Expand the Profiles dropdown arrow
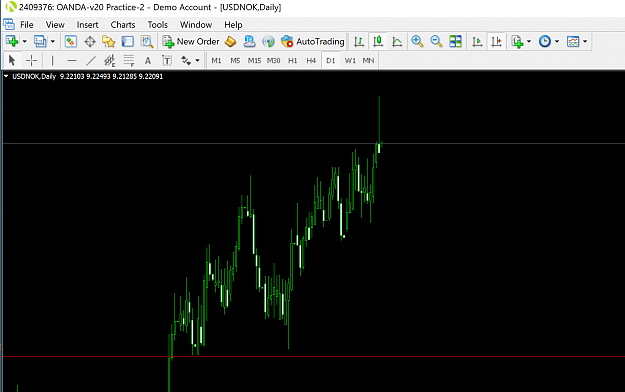 pos(52,41)
